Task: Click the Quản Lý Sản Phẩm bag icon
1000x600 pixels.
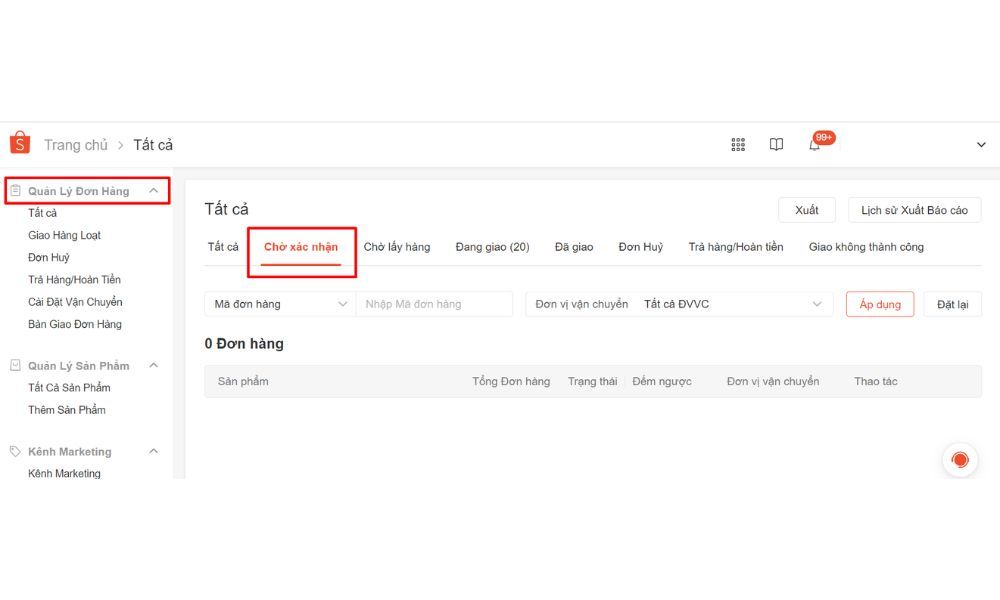Action: pos(15,365)
